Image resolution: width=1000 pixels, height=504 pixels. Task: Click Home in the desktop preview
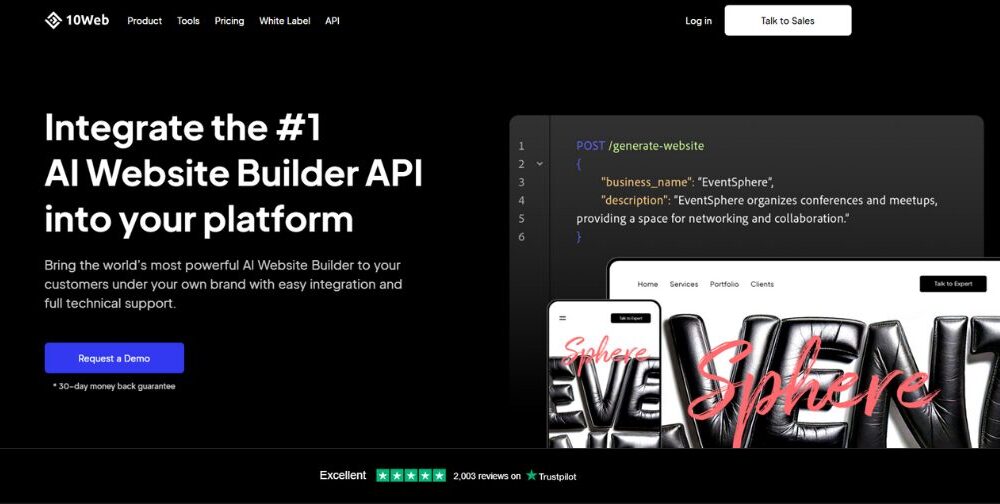[648, 284]
